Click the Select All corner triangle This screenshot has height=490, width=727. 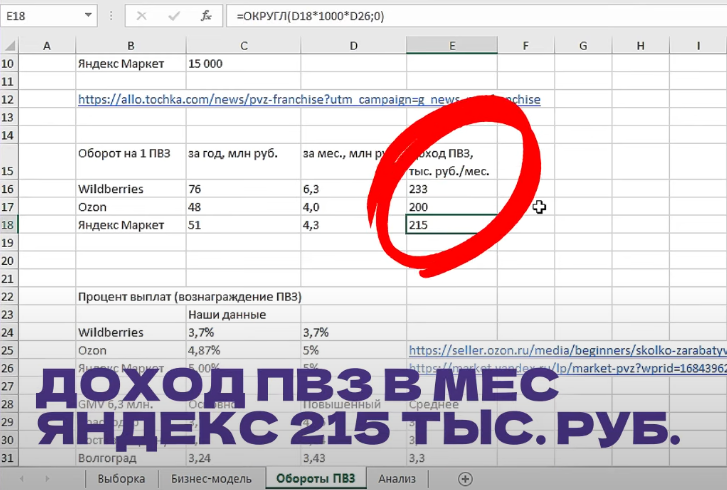(10, 45)
